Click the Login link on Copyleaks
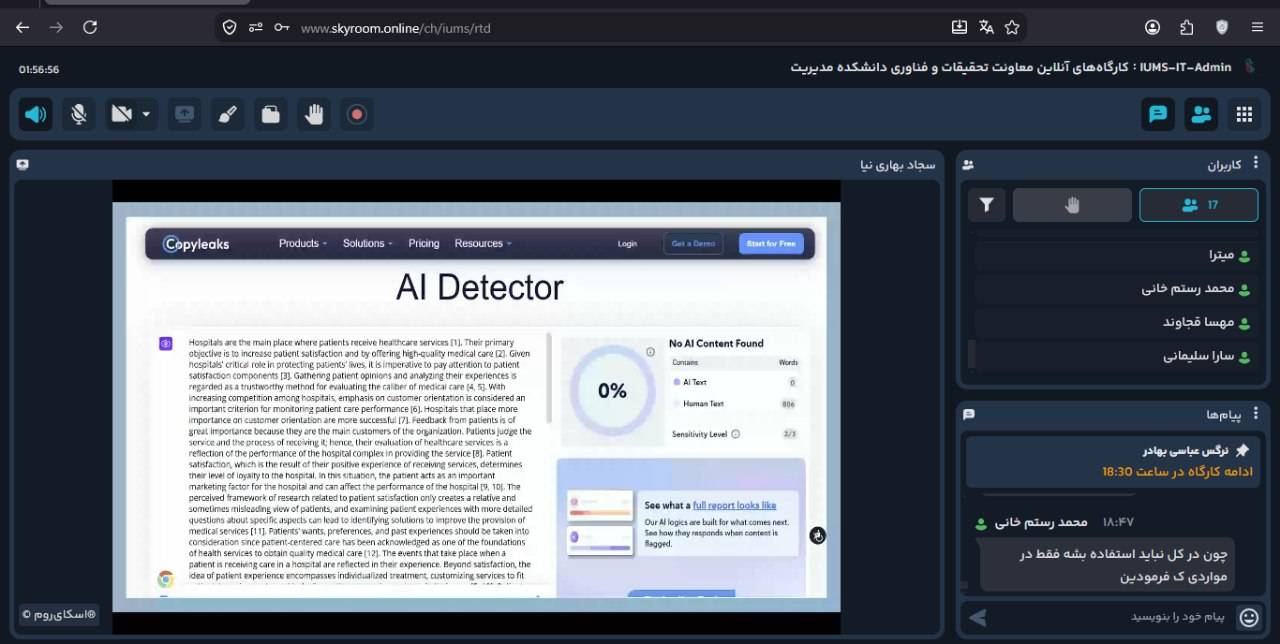 627,243
